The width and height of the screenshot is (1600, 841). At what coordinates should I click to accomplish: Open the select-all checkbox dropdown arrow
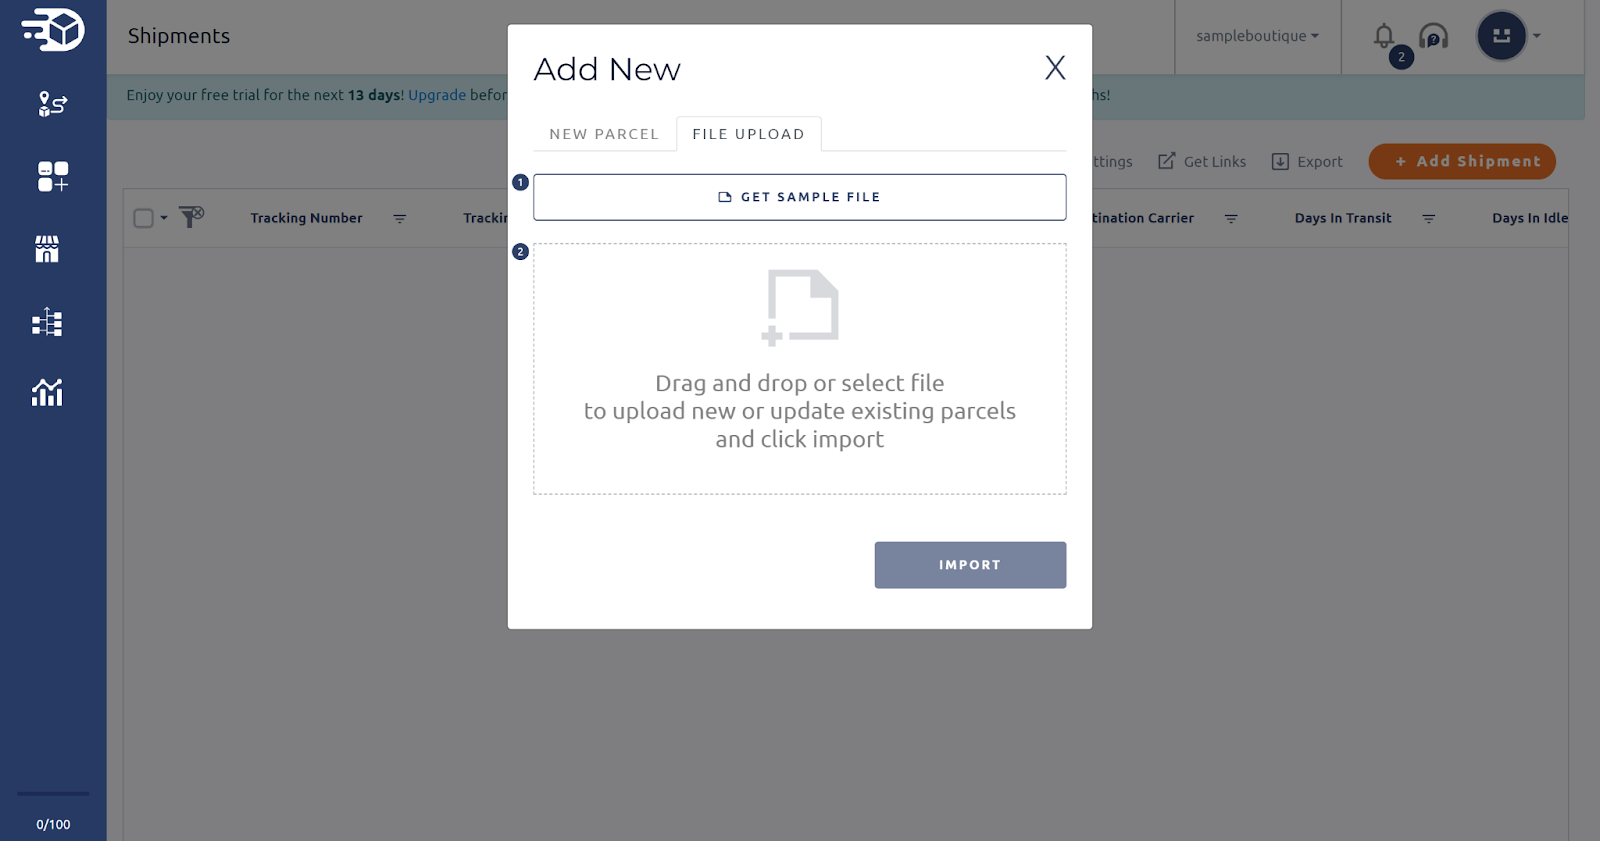[x=164, y=218]
